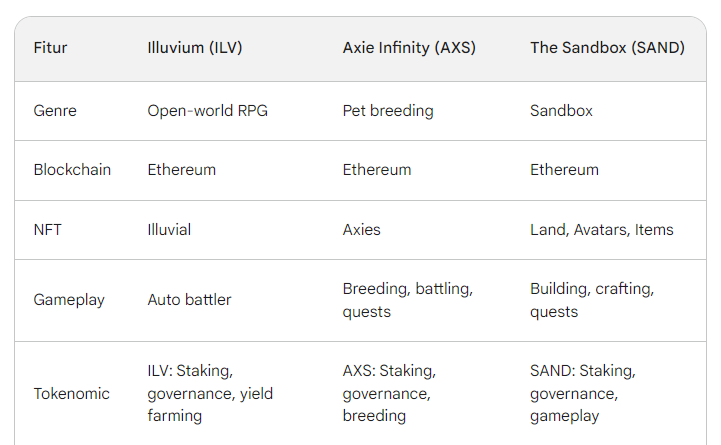Select the Auto battler cell
The image size is (721, 445).
click(x=189, y=300)
